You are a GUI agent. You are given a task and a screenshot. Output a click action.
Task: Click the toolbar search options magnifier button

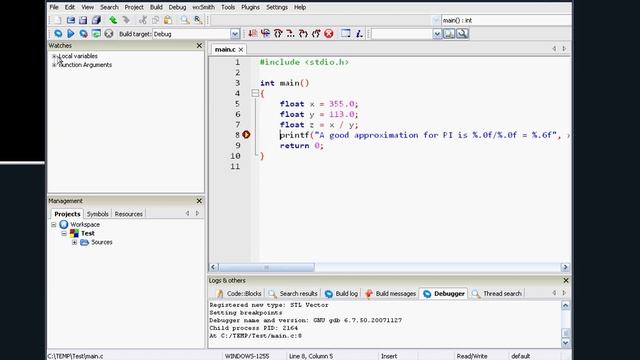[x=462, y=34]
